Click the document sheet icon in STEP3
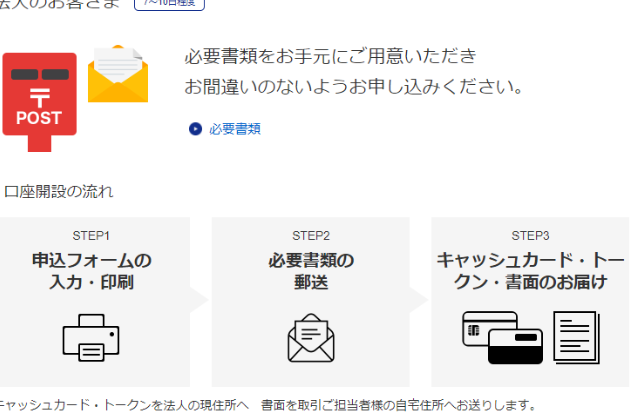This screenshot has height=416, width=630. [x=575, y=337]
